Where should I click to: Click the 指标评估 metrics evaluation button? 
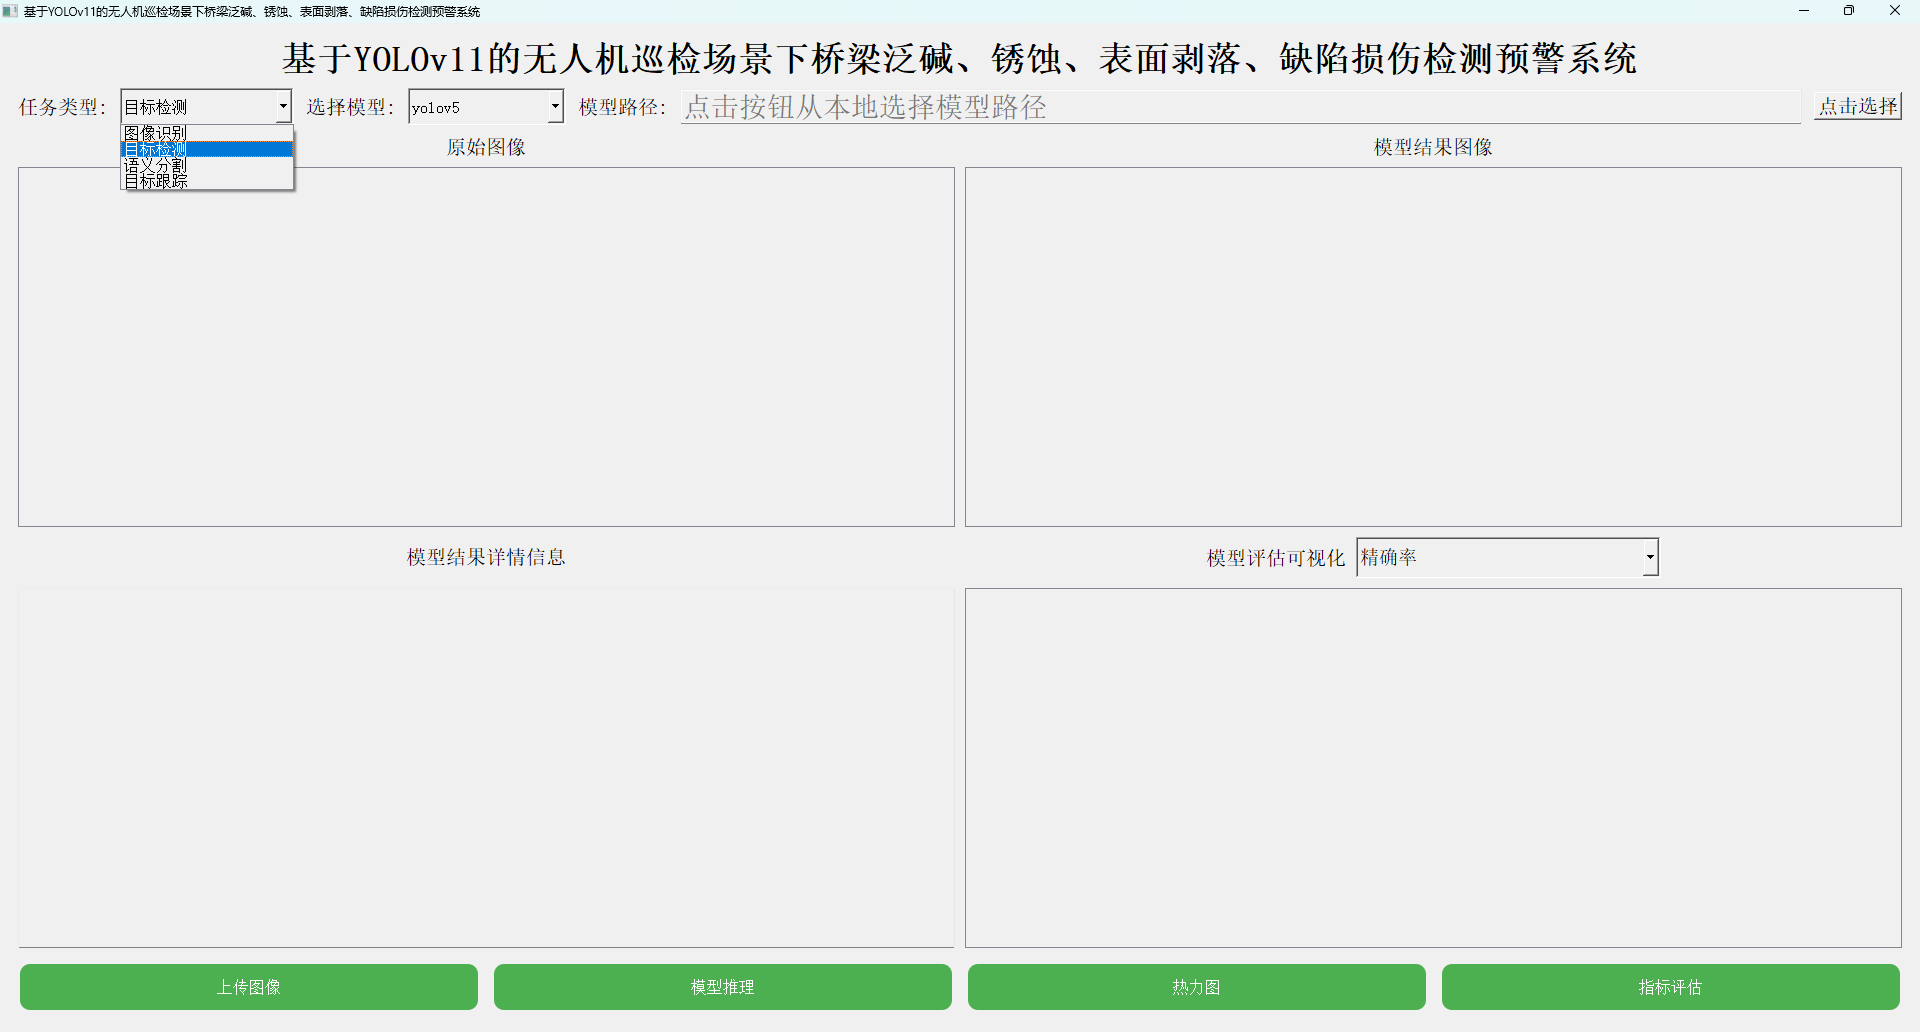[x=1671, y=987]
